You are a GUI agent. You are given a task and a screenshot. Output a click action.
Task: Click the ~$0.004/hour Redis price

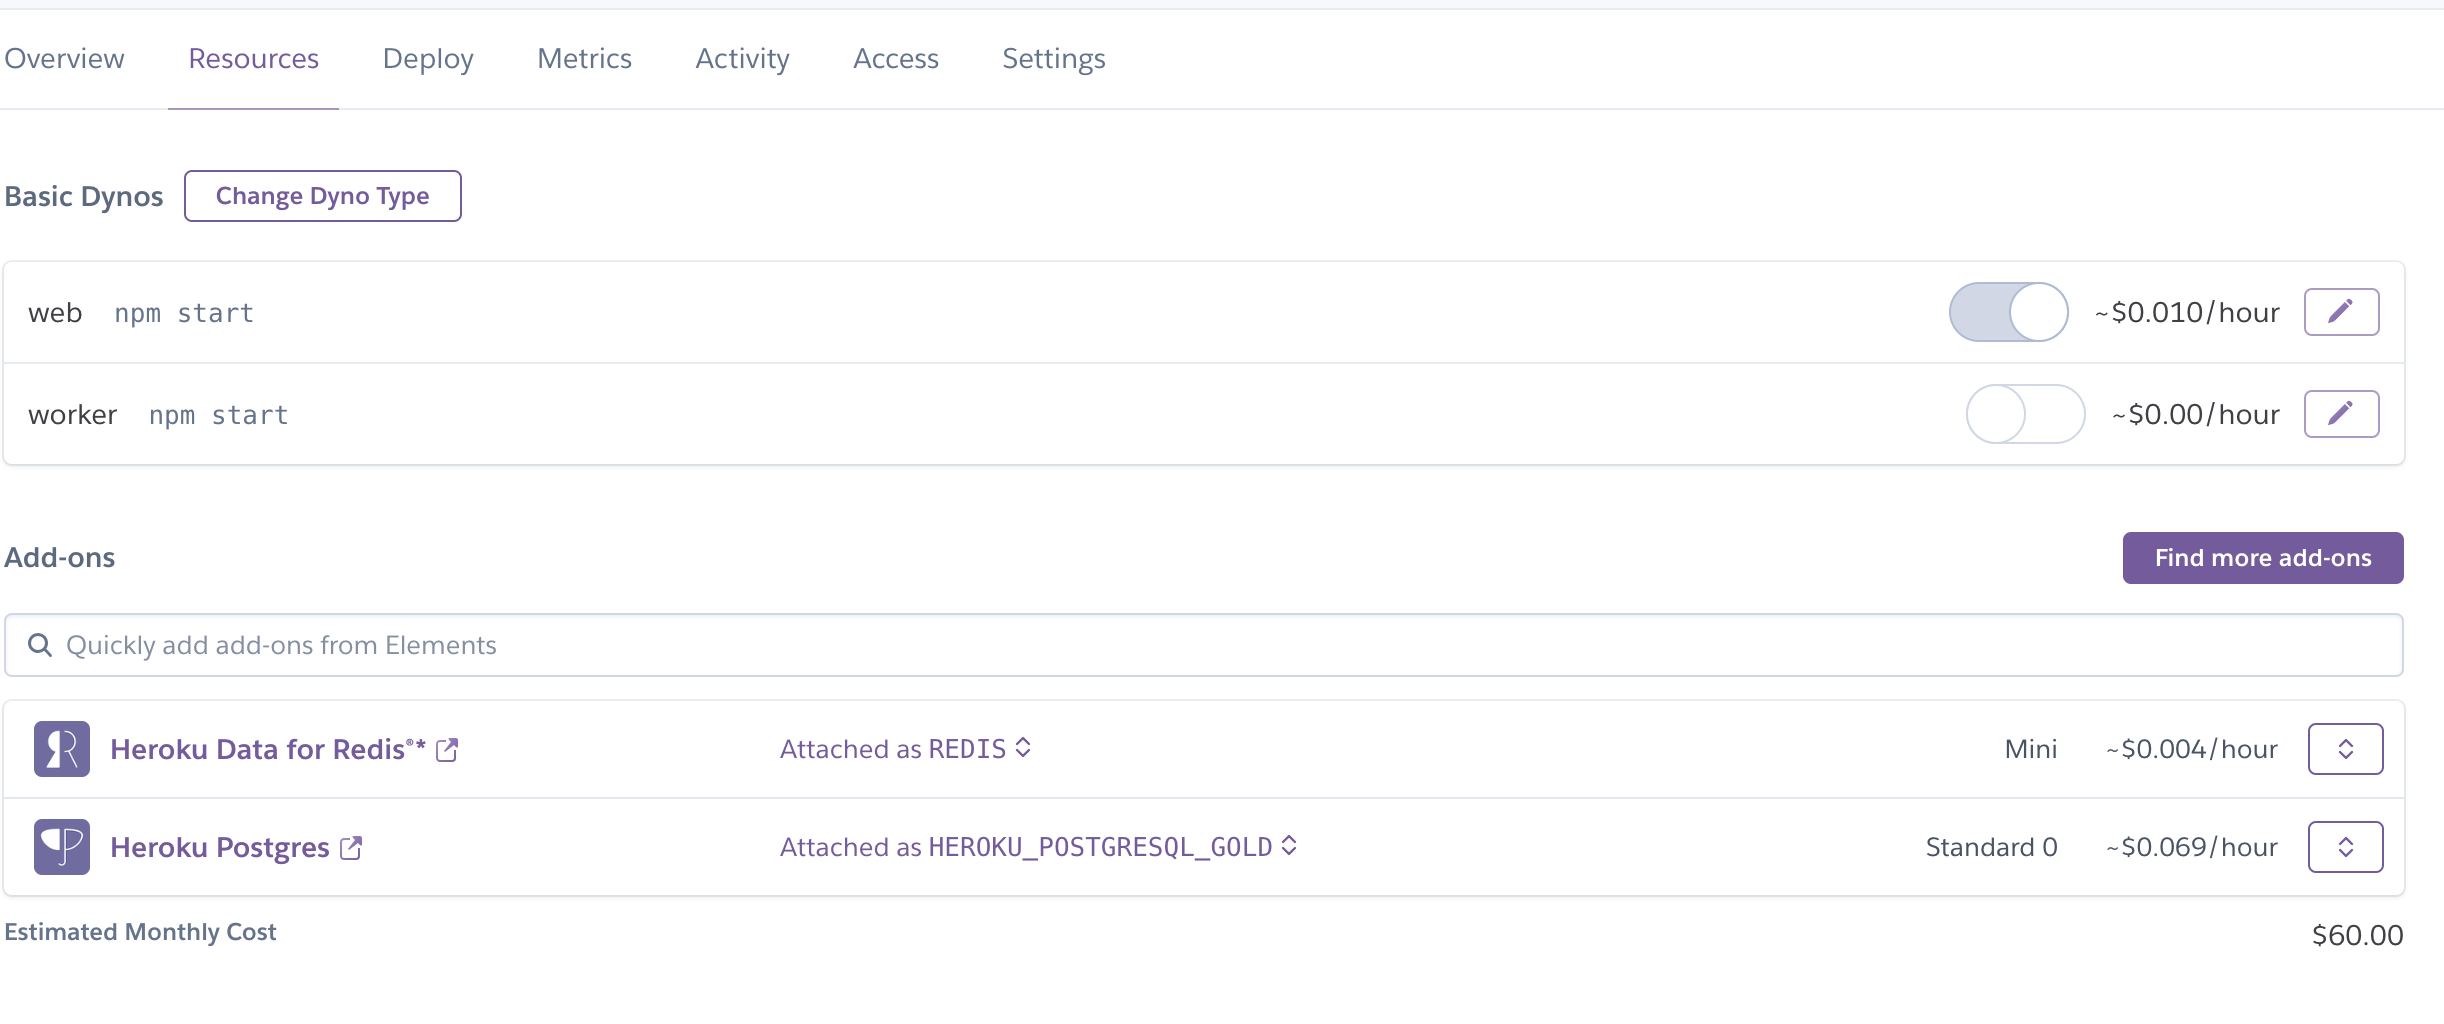(2192, 749)
